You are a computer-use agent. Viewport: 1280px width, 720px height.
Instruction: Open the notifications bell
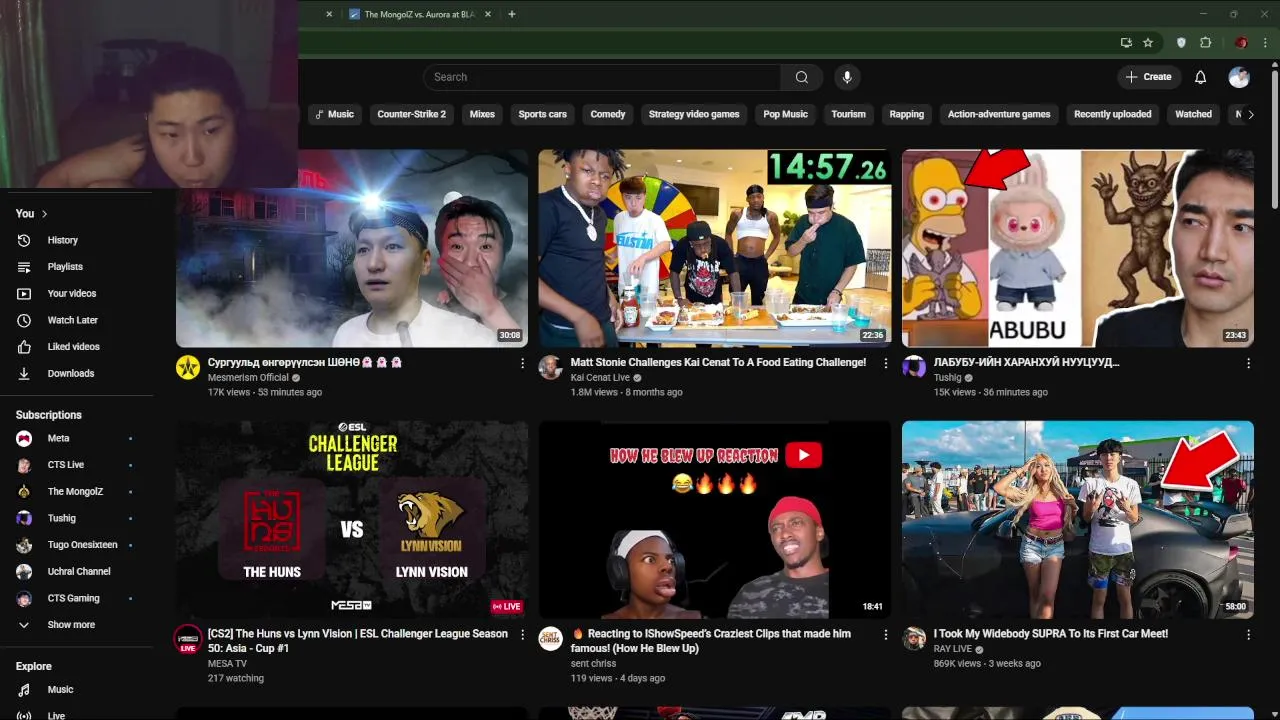click(1200, 77)
